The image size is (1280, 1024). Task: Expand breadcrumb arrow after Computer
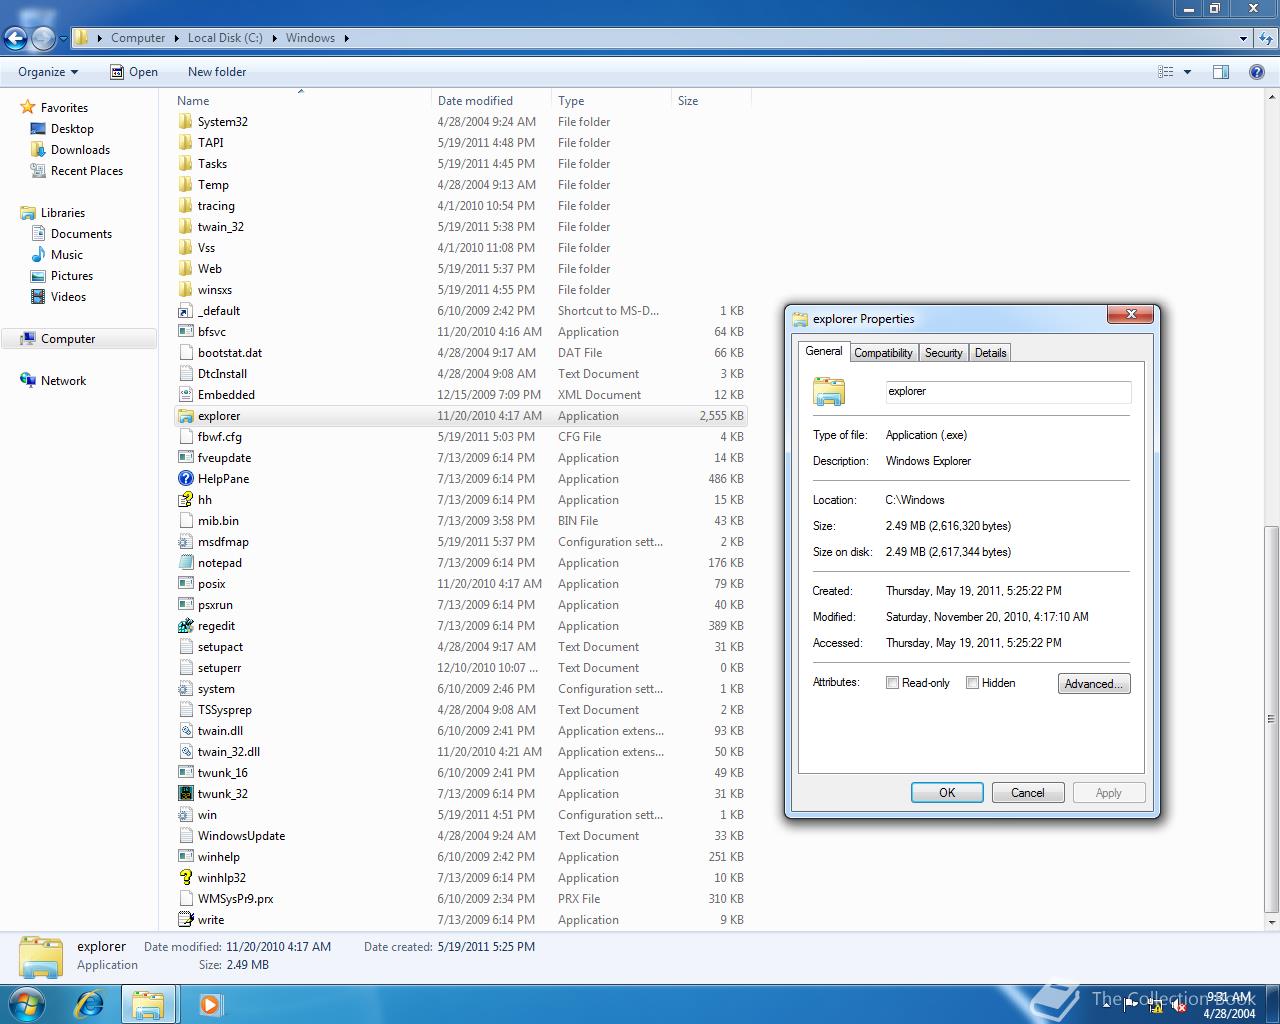pyautogui.click(x=176, y=38)
